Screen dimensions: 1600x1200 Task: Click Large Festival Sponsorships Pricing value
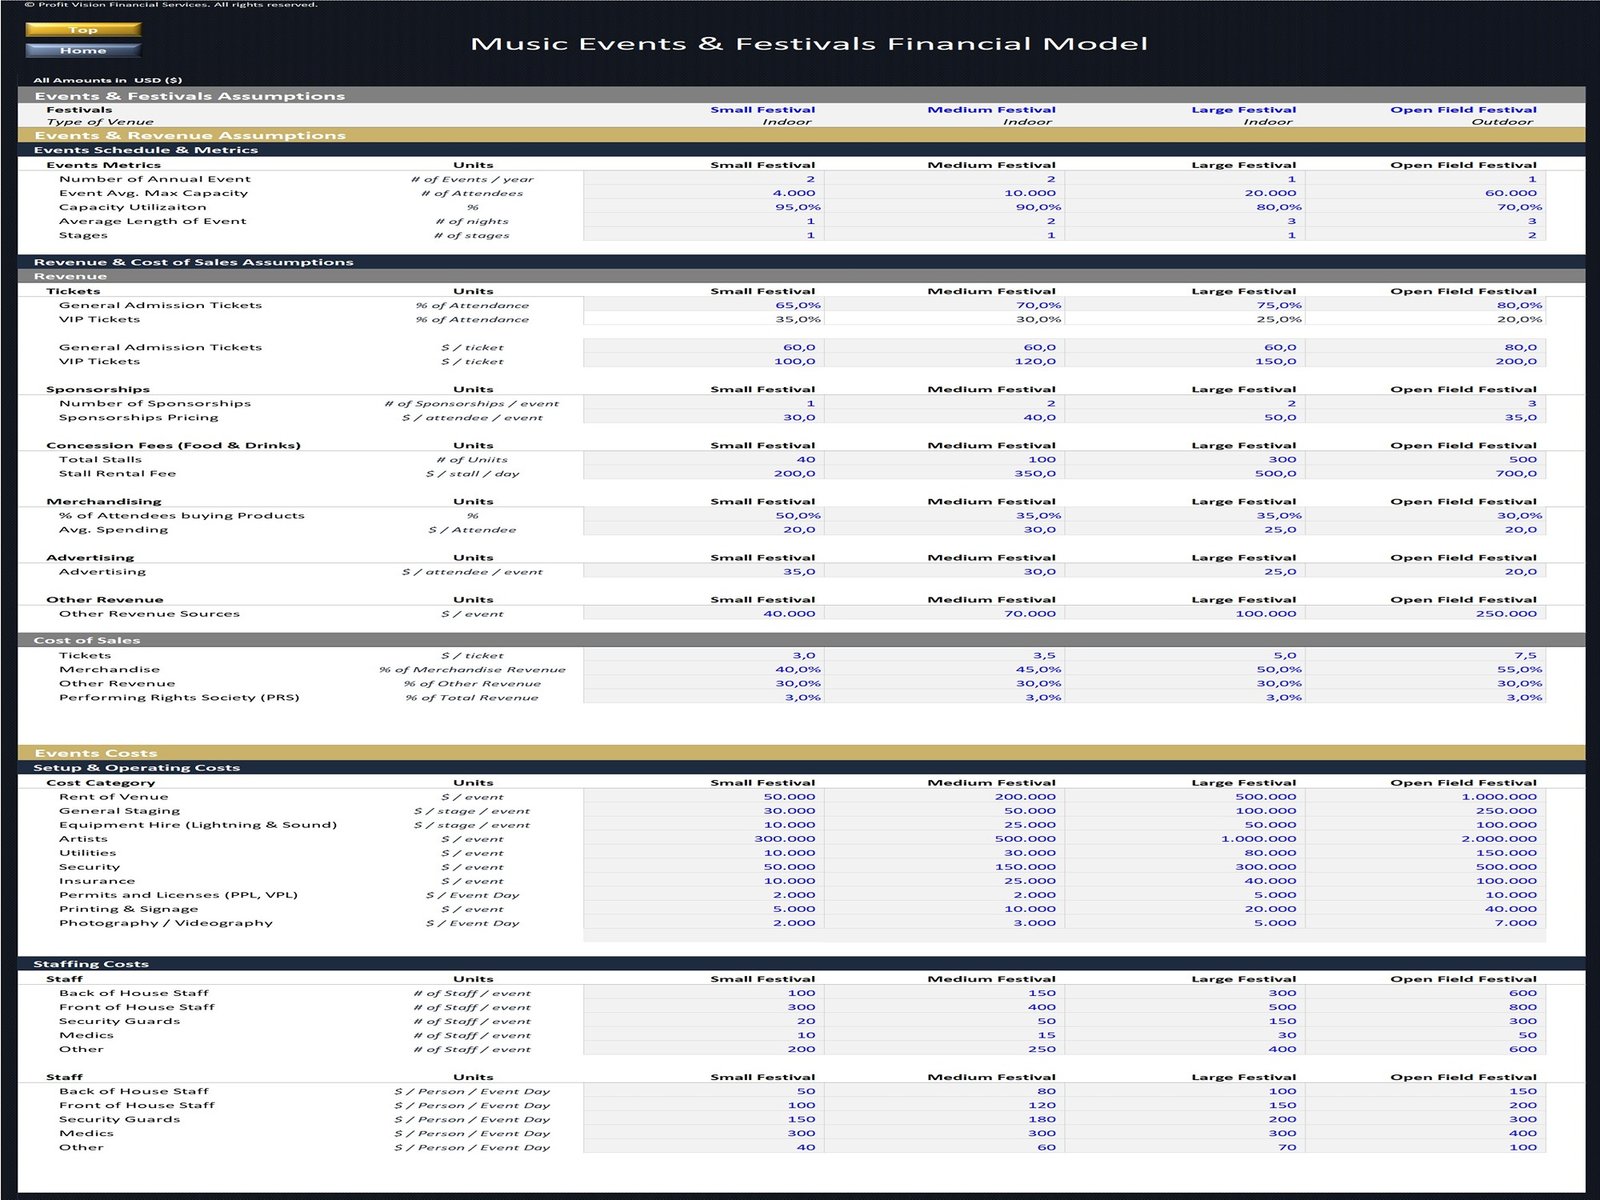(x=1184, y=417)
